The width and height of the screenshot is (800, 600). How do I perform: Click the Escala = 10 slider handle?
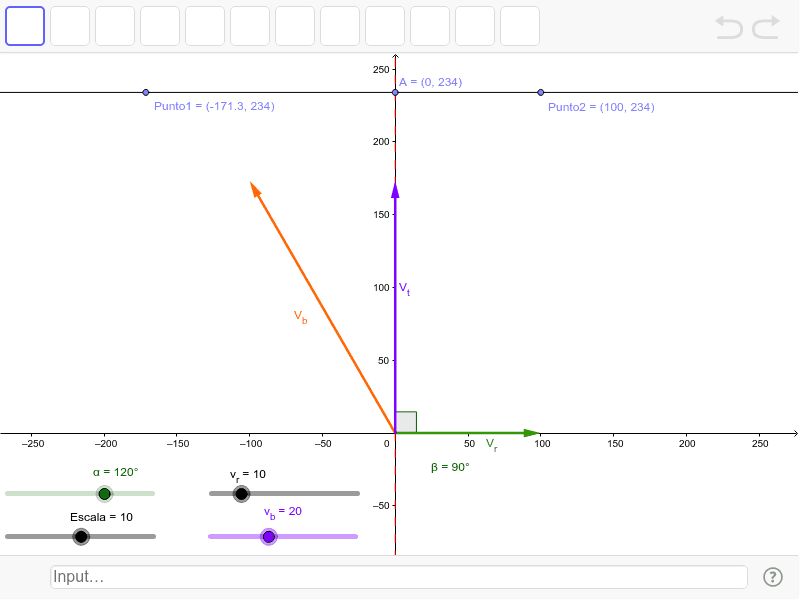[81, 537]
